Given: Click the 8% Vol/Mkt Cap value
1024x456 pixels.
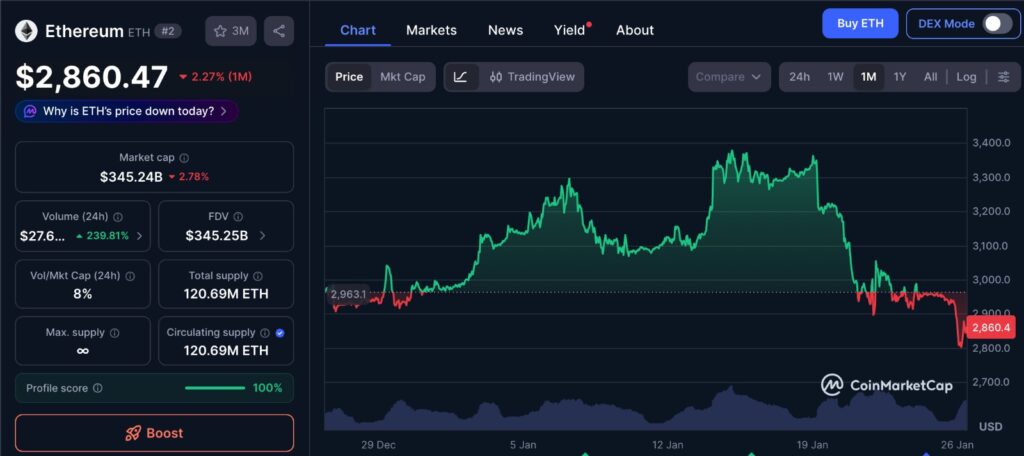Looking at the screenshot, I should tap(83, 294).
